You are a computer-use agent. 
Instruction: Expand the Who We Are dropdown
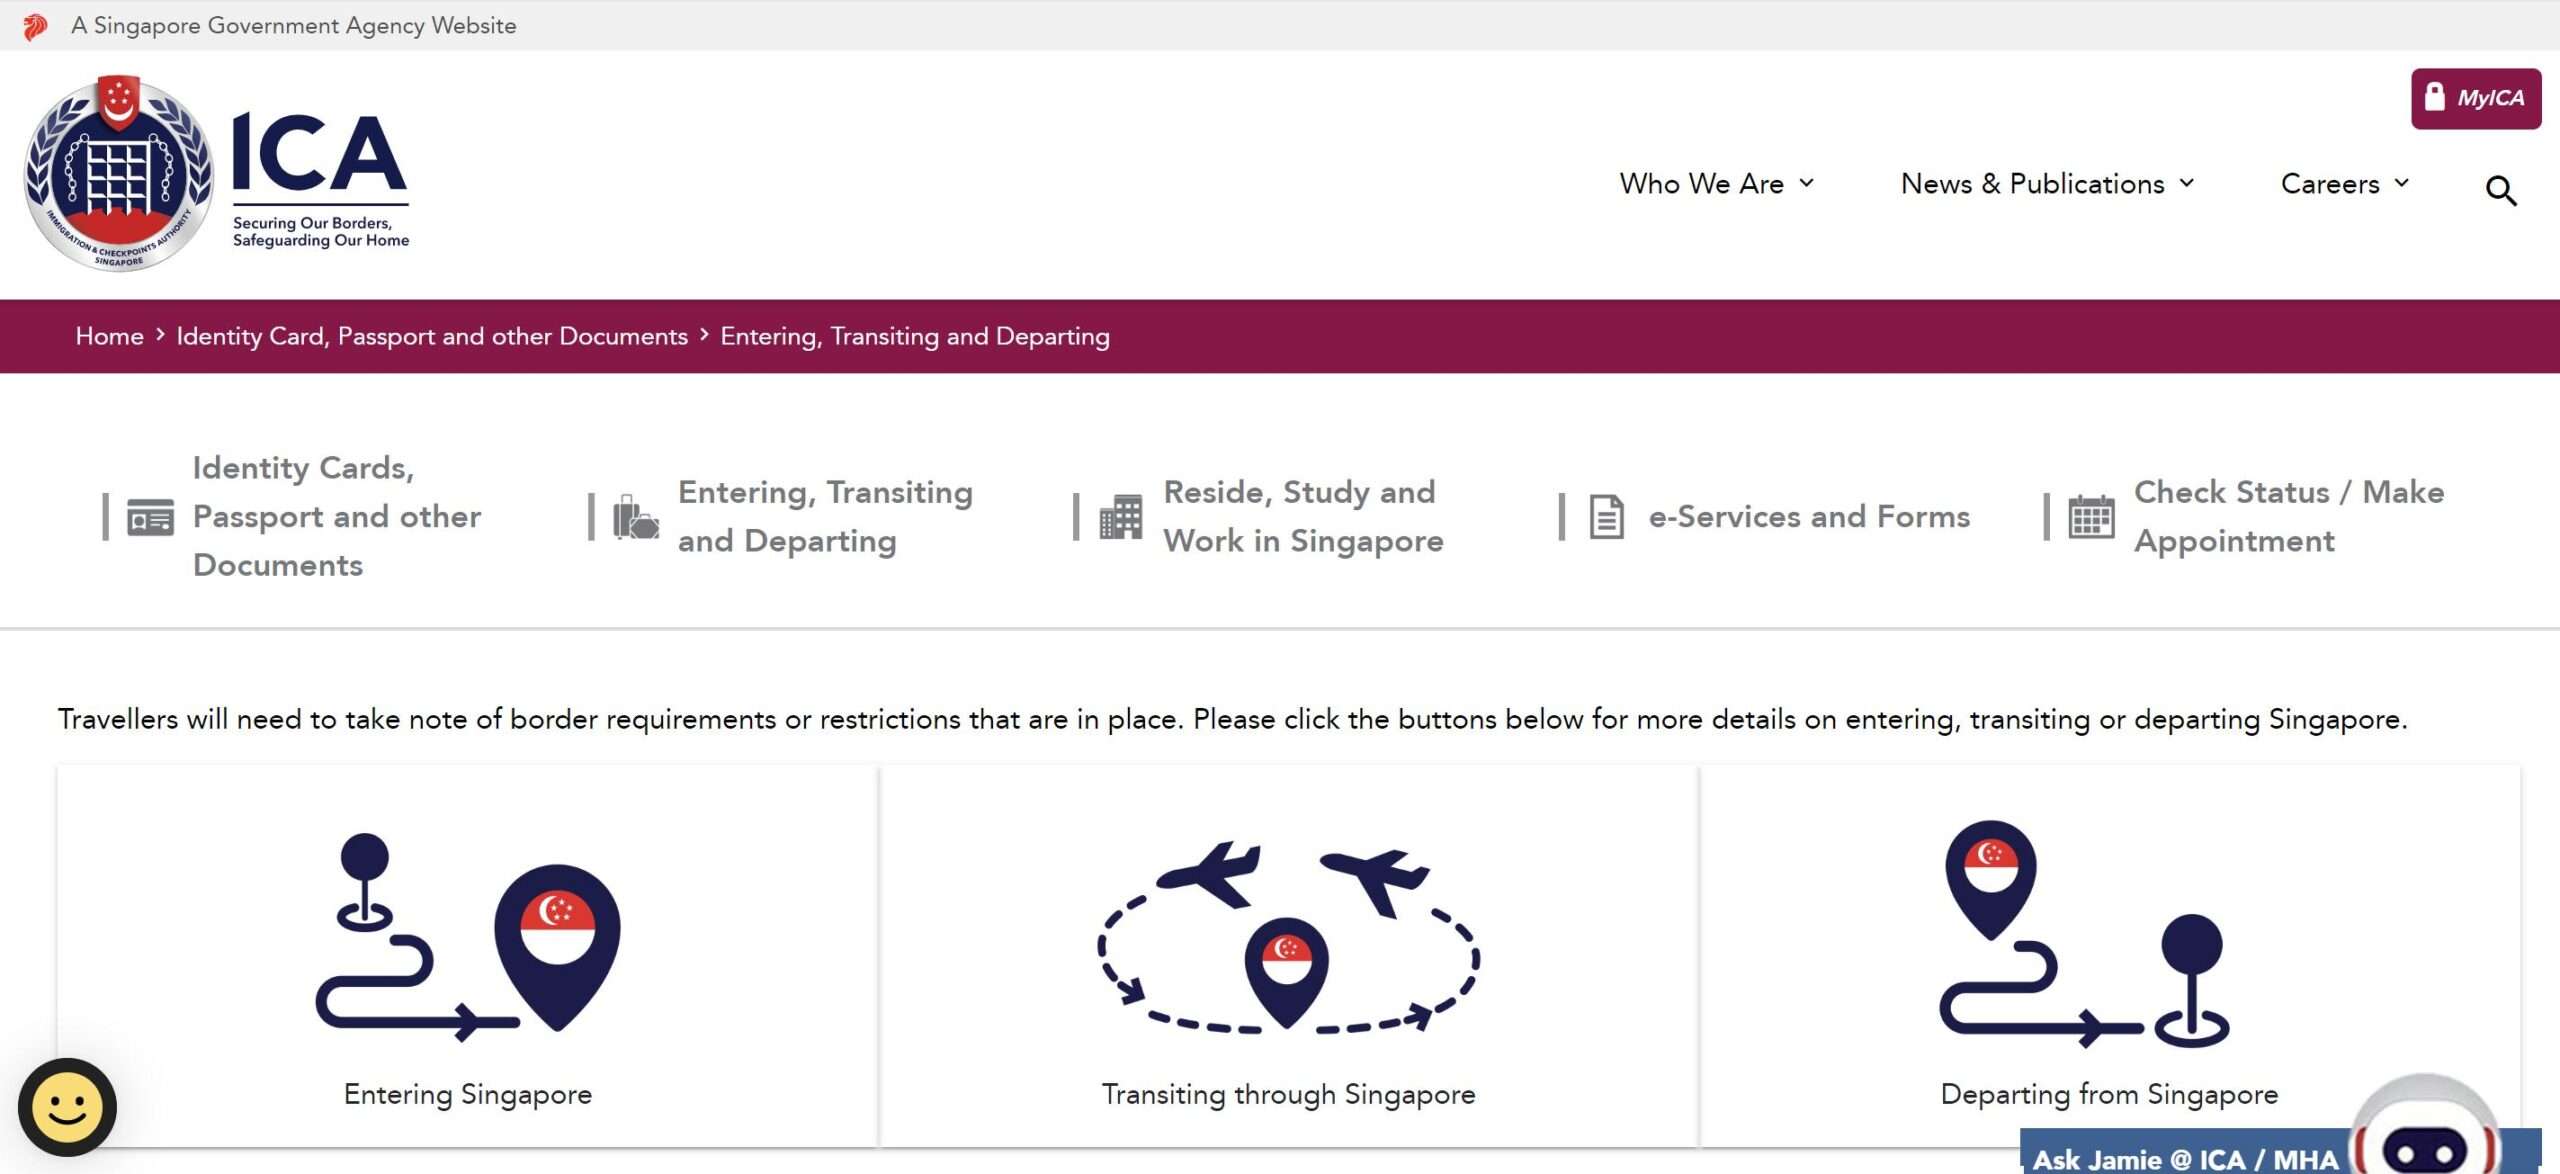pyautogui.click(x=1716, y=184)
